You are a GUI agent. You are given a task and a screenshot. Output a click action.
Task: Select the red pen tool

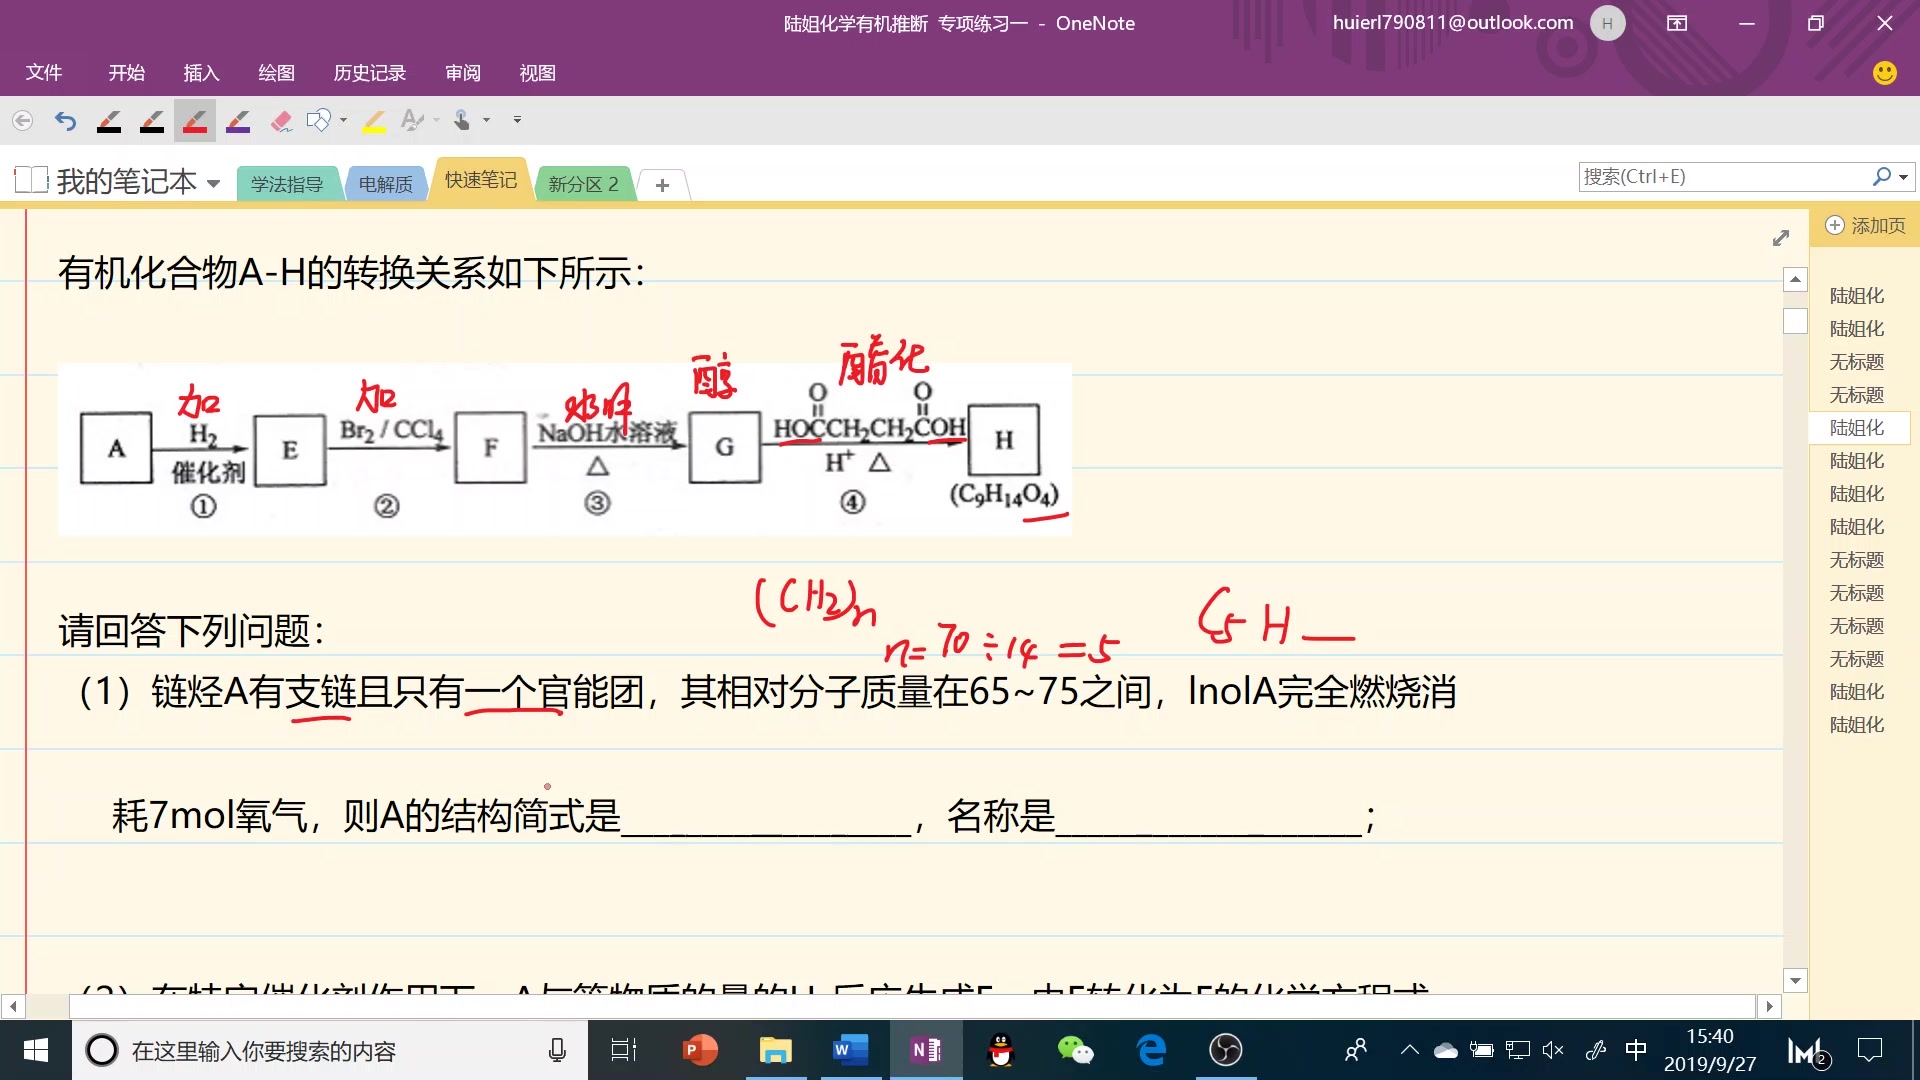[x=195, y=120]
